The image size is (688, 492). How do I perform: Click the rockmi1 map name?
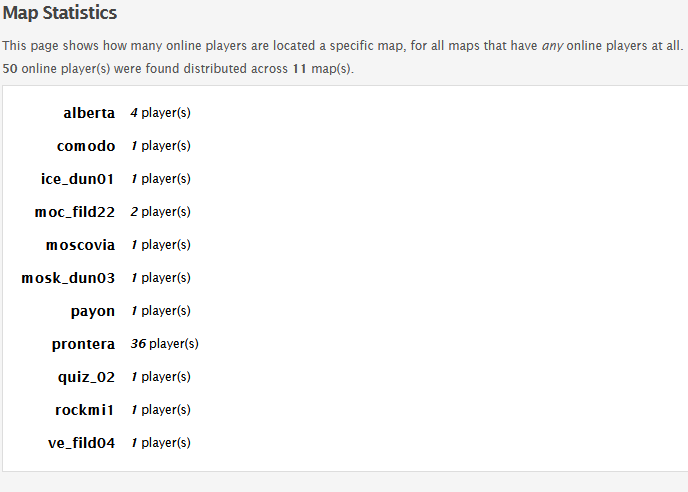(x=85, y=410)
